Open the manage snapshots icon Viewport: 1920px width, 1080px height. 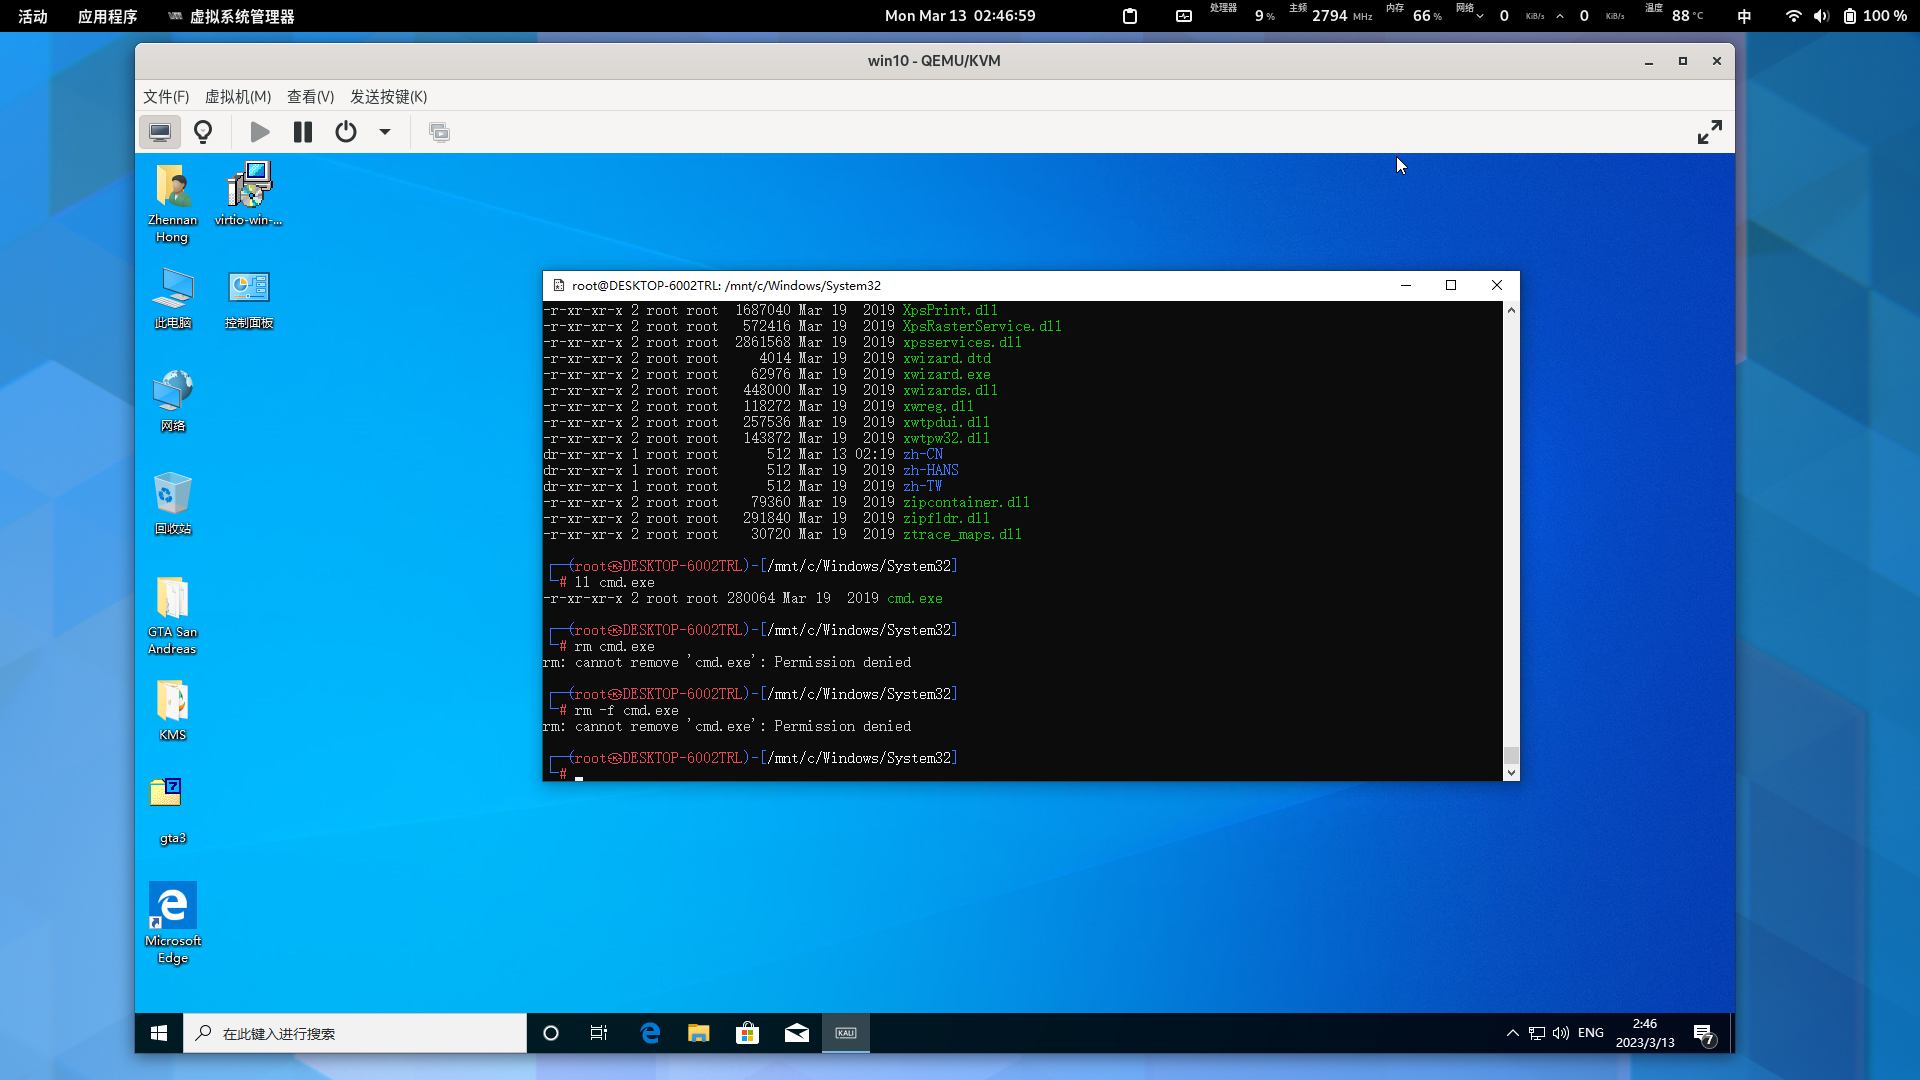[439, 132]
